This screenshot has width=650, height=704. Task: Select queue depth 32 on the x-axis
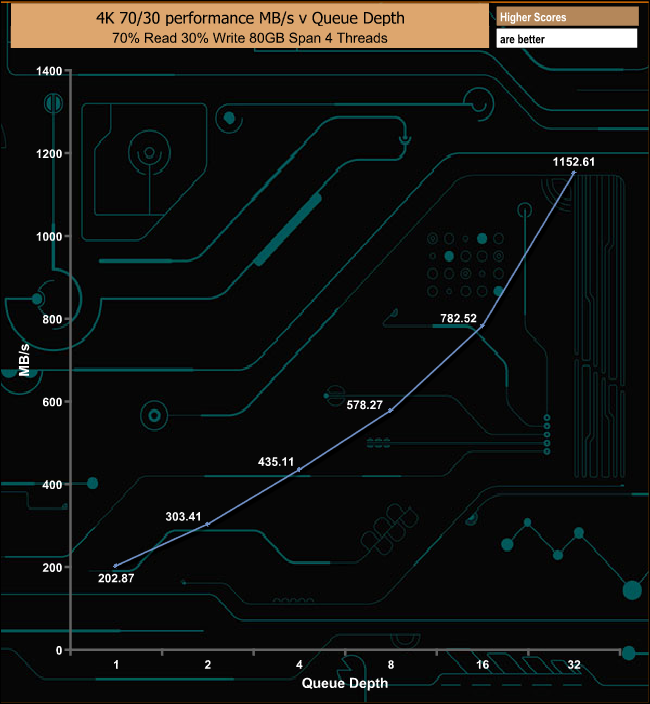(x=574, y=665)
